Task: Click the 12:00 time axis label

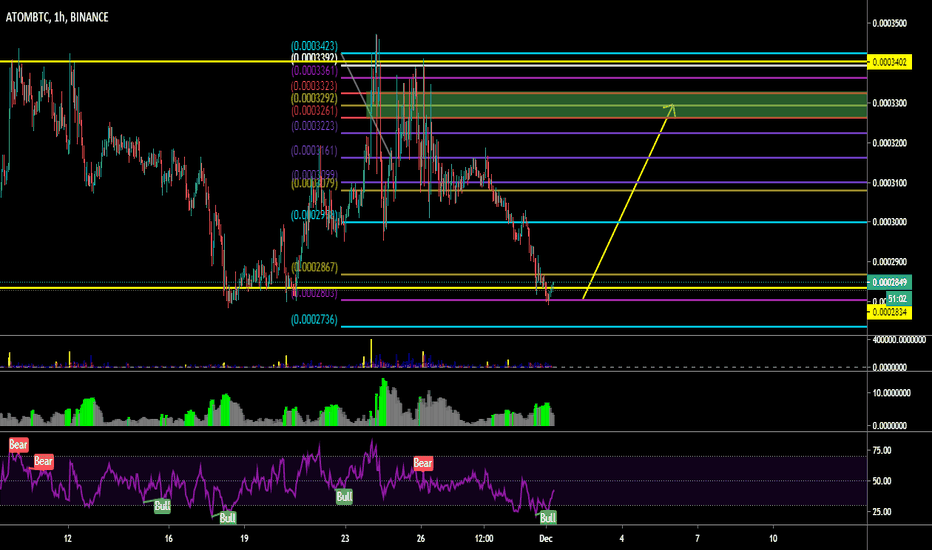Action: tap(484, 539)
